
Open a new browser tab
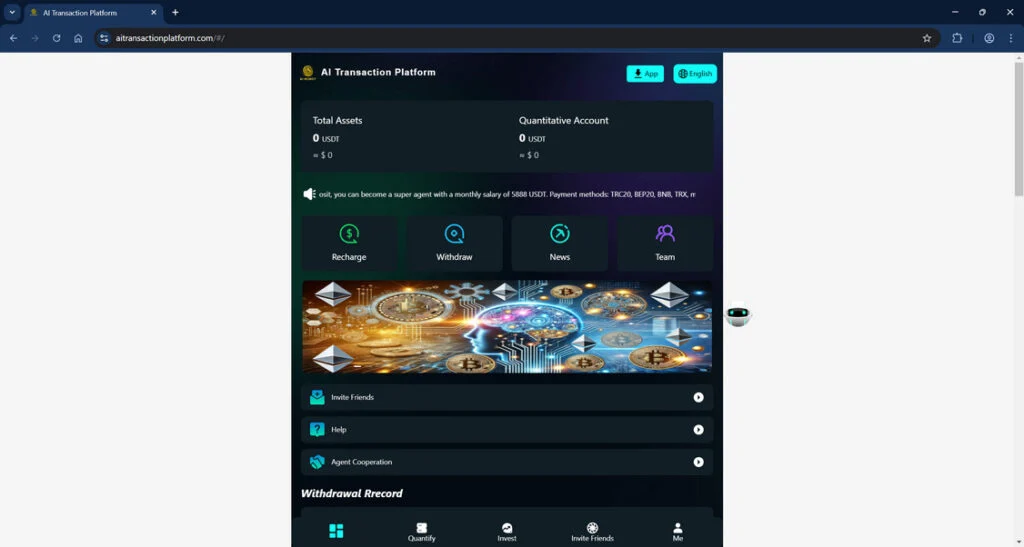coord(175,12)
